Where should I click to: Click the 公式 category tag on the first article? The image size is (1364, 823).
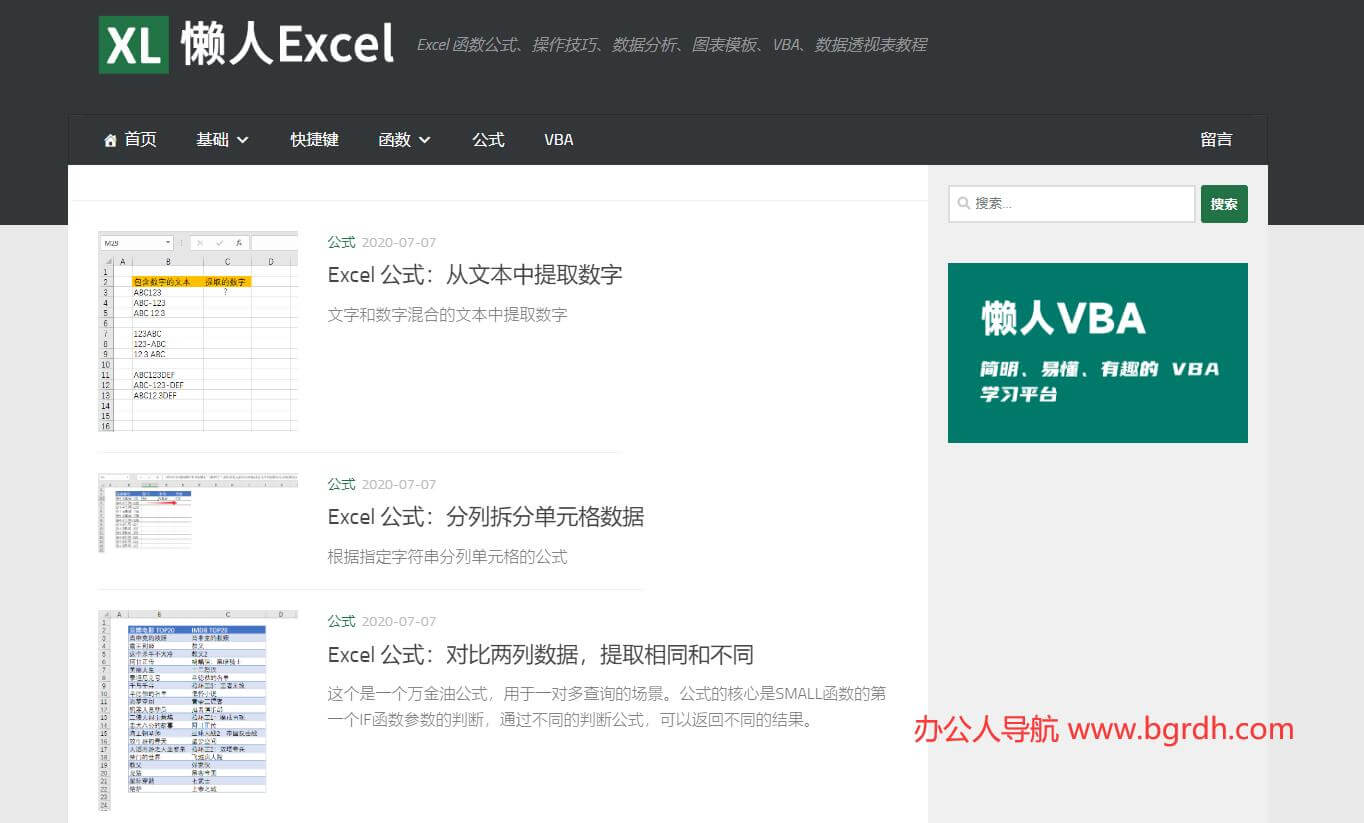[340, 242]
